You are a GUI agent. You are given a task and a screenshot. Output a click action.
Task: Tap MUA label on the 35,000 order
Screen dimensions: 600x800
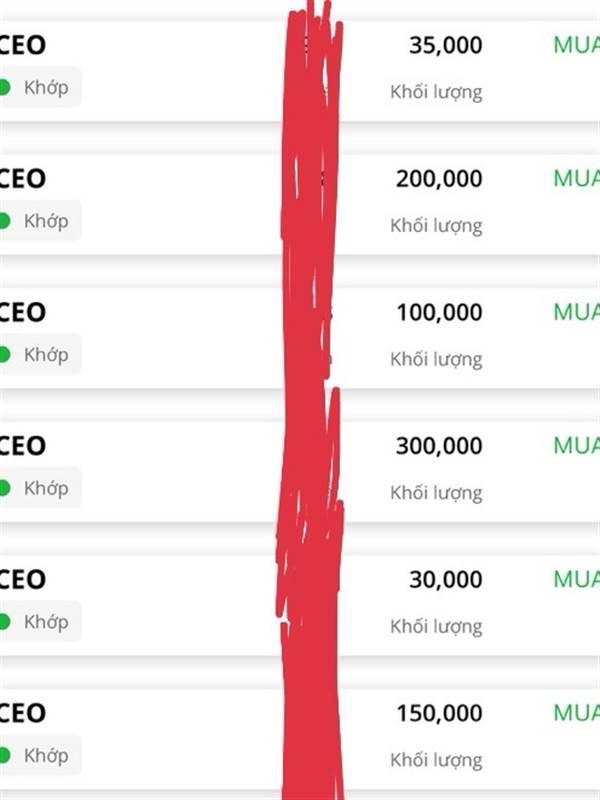(576, 44)
